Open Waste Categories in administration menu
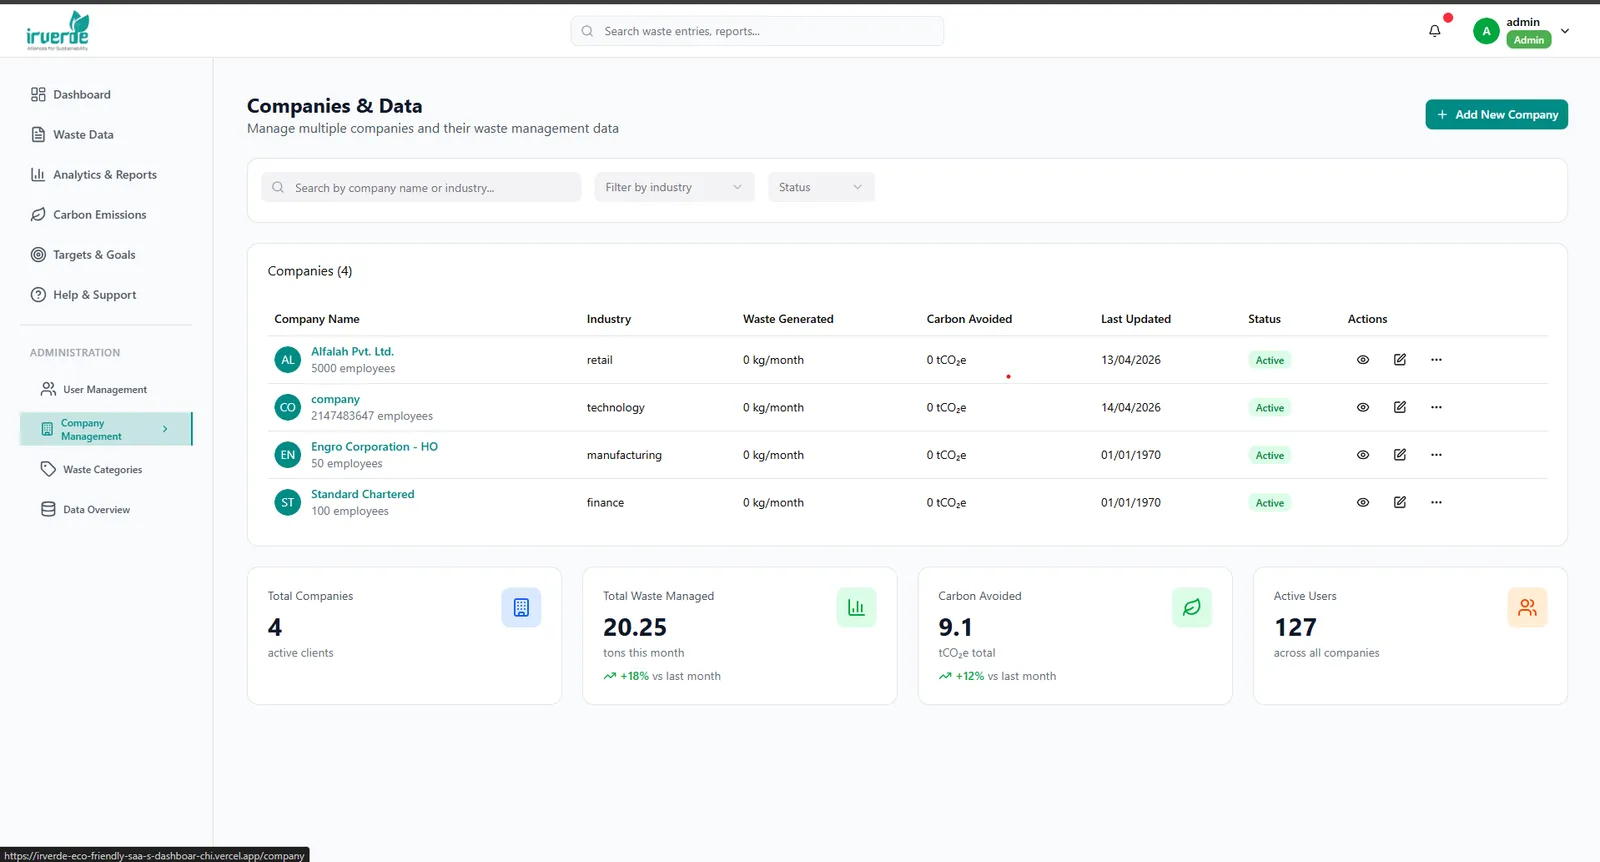Screen dimensions: 1600x862 [x=102, y=470]
